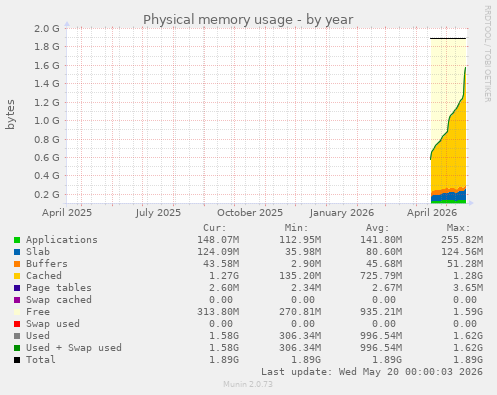Click Cached current value 1.27G
This screenshot has width=497, height=395.
pyautogui.click(x=224, y=276)
